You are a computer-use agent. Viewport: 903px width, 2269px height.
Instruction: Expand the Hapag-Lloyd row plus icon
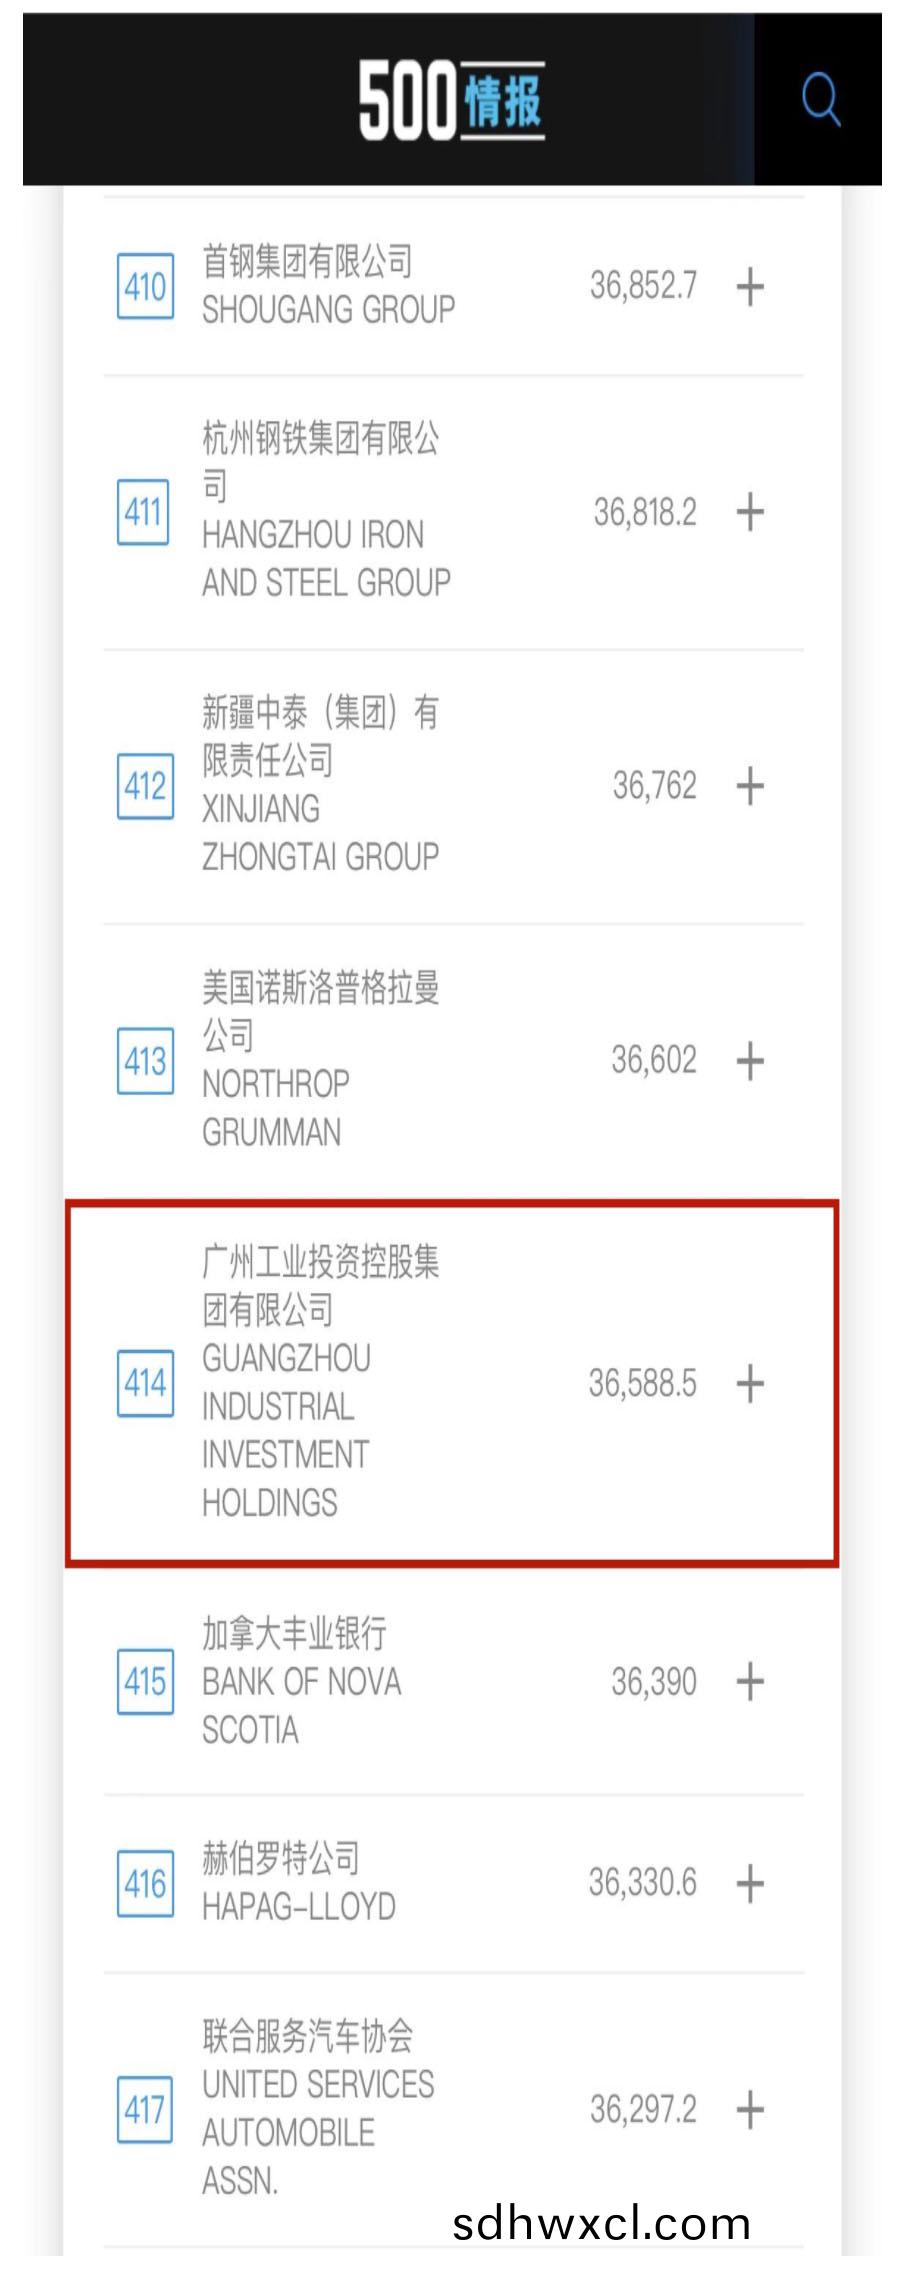point(750,1883)
